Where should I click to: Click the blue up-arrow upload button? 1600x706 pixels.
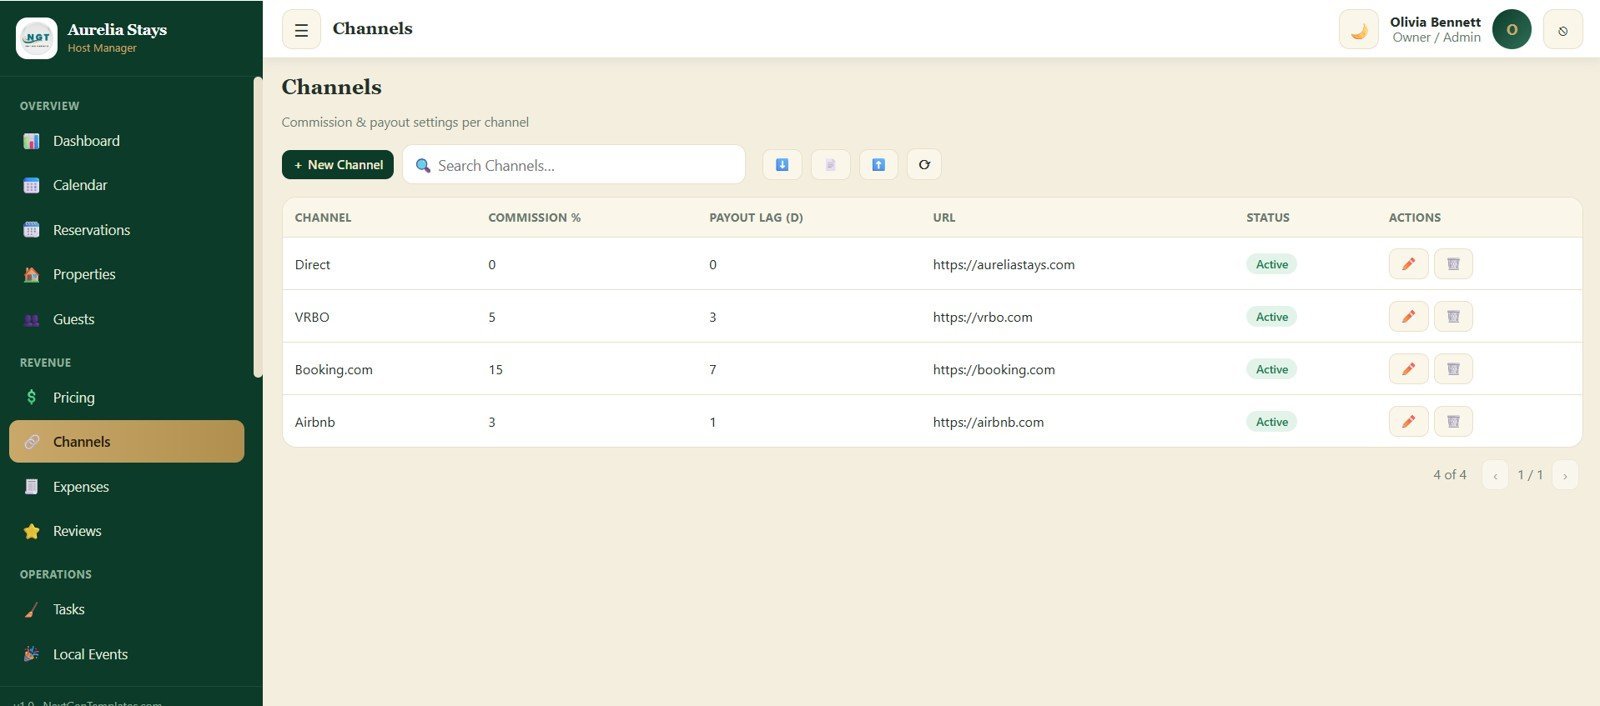pos(878,165)
